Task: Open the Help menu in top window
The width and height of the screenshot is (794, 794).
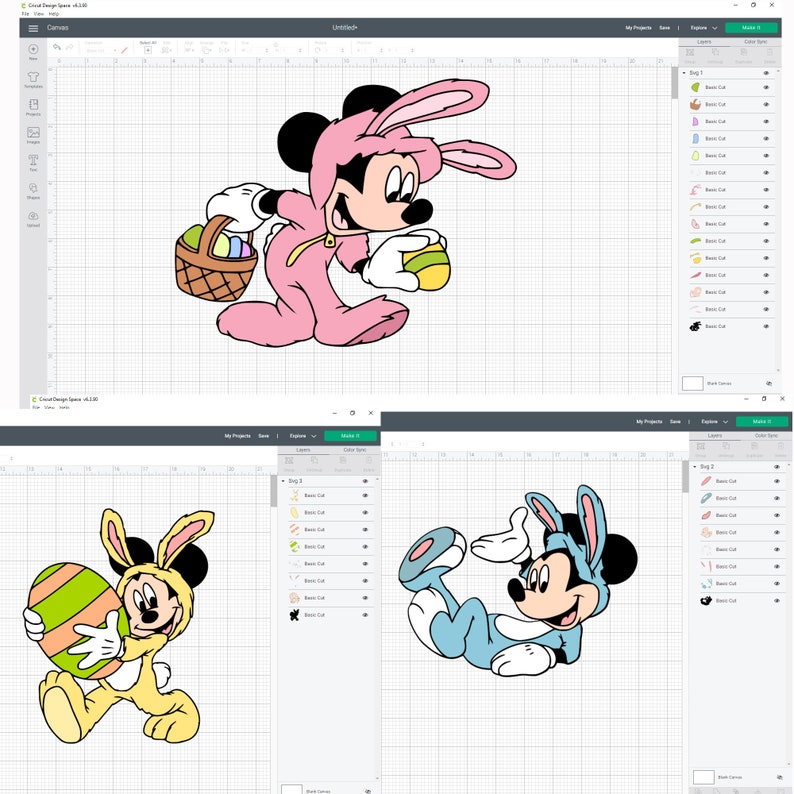Action: (54, 14)
